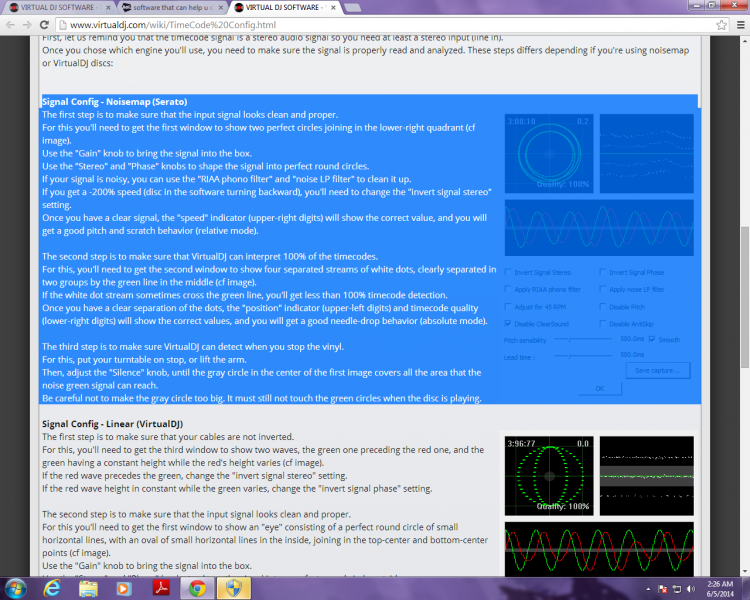Screen dimensions: 750x600
Task: Click 'Use the "Gain" knob' line in Noisemap section
Action: click(147, 153)
